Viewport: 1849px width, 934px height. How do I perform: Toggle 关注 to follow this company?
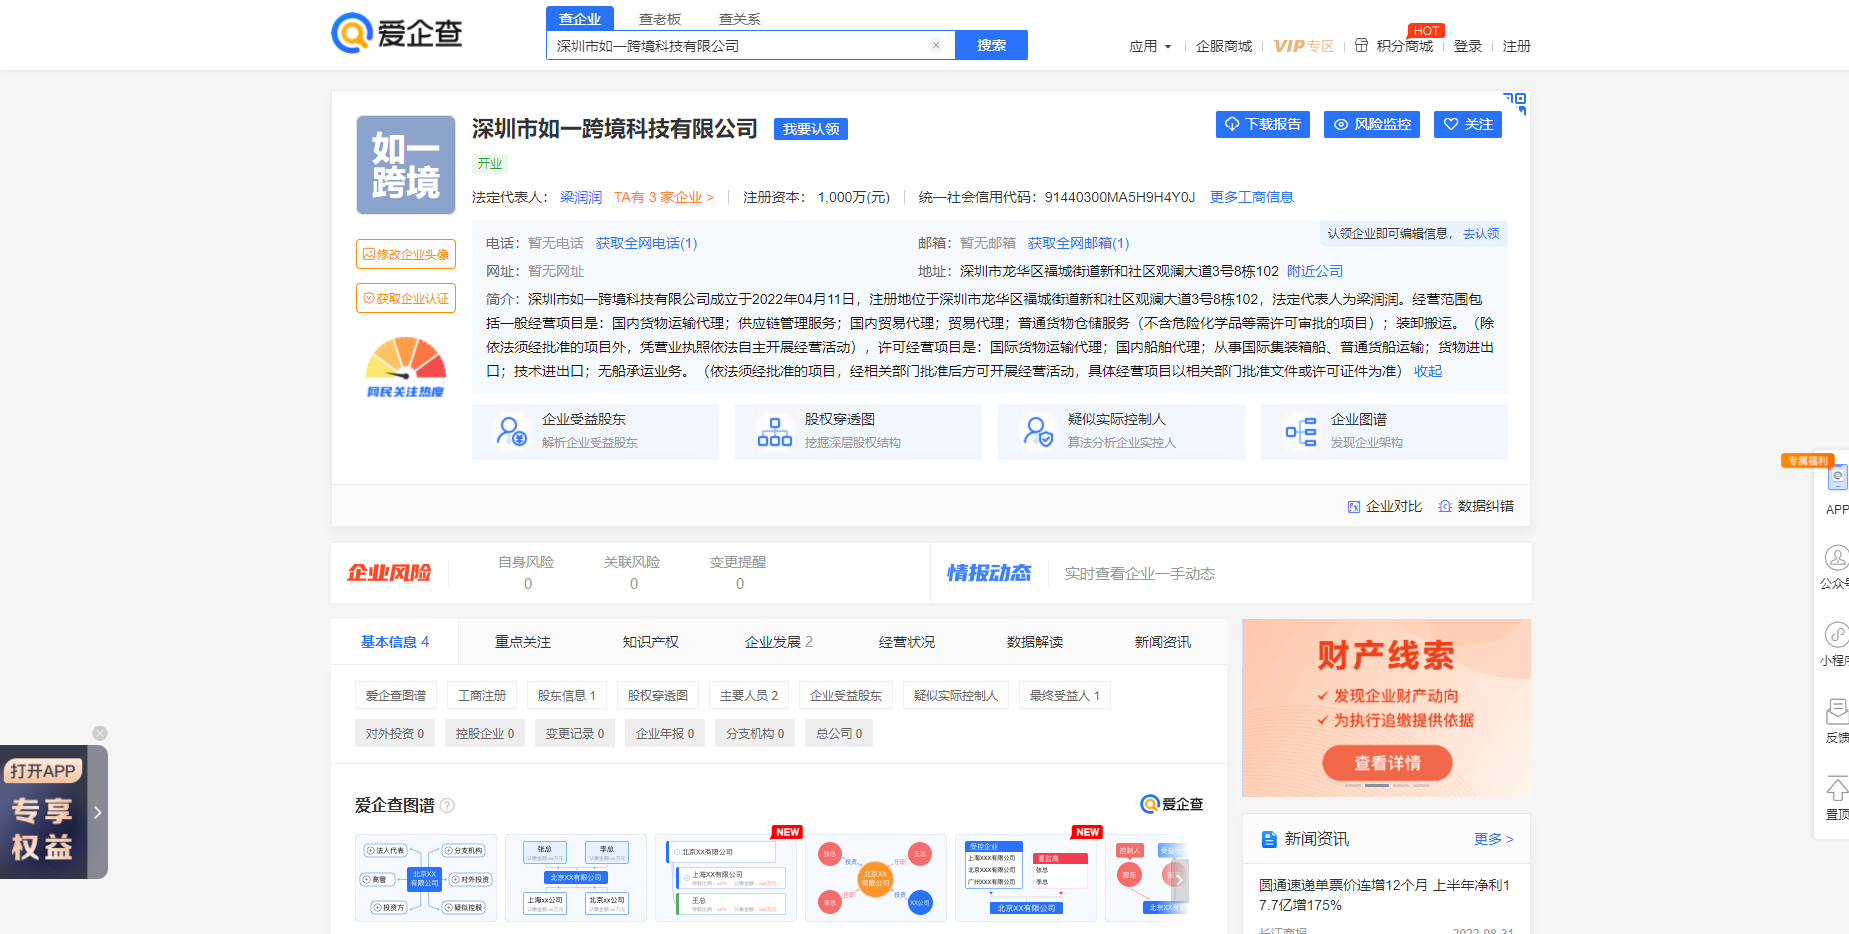point(1467,124)
